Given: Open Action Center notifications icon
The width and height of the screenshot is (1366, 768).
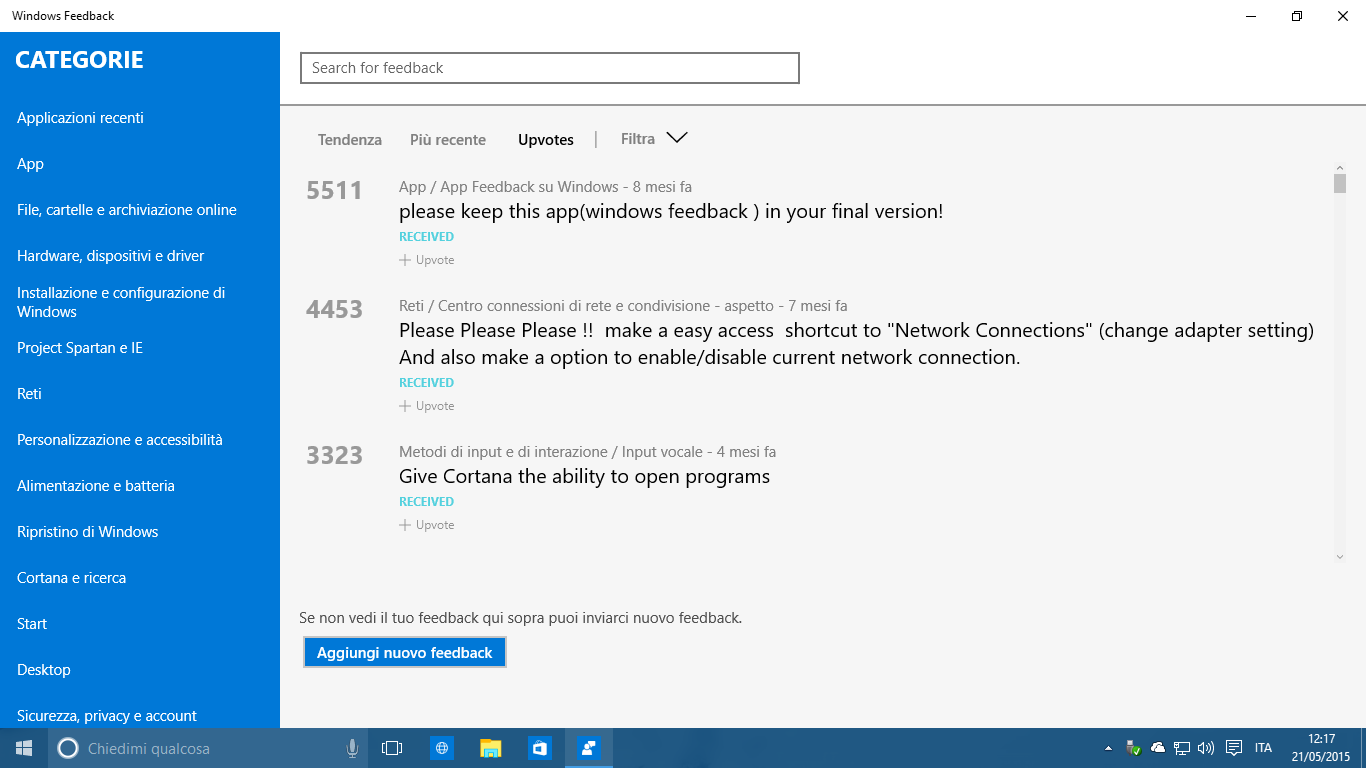Looking at the screenshot, I should click(x=1234, y=748).
